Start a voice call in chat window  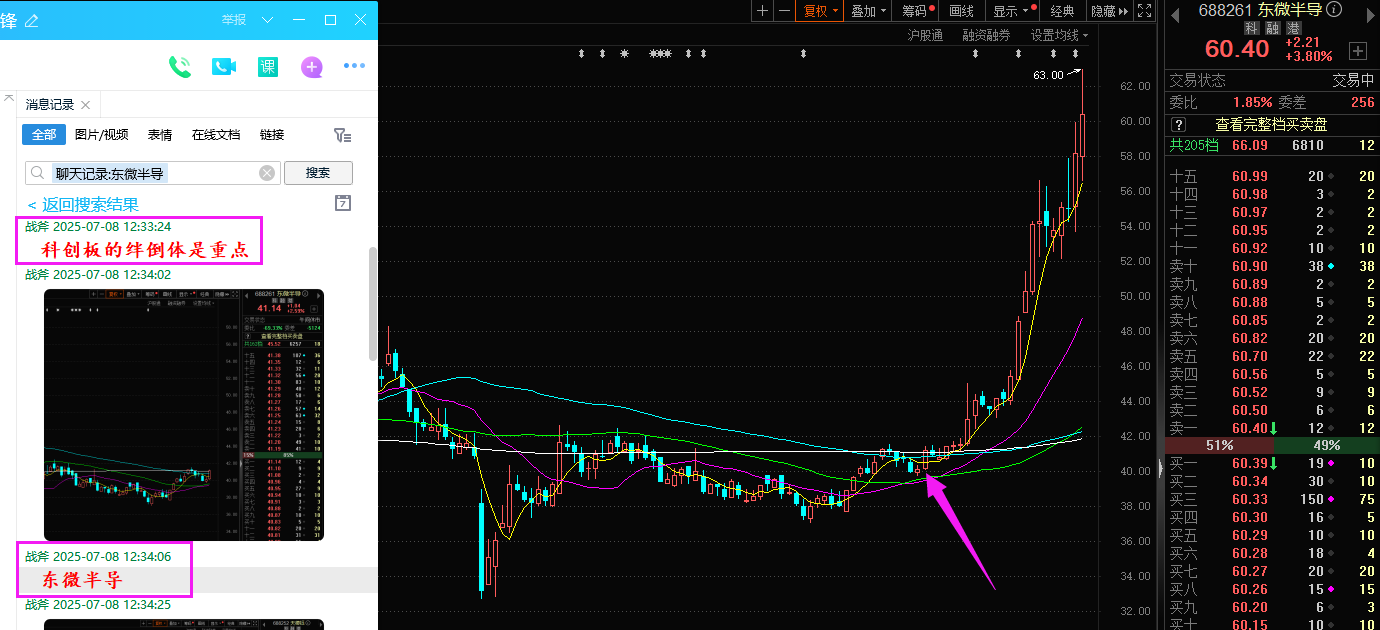pos(180,66)
